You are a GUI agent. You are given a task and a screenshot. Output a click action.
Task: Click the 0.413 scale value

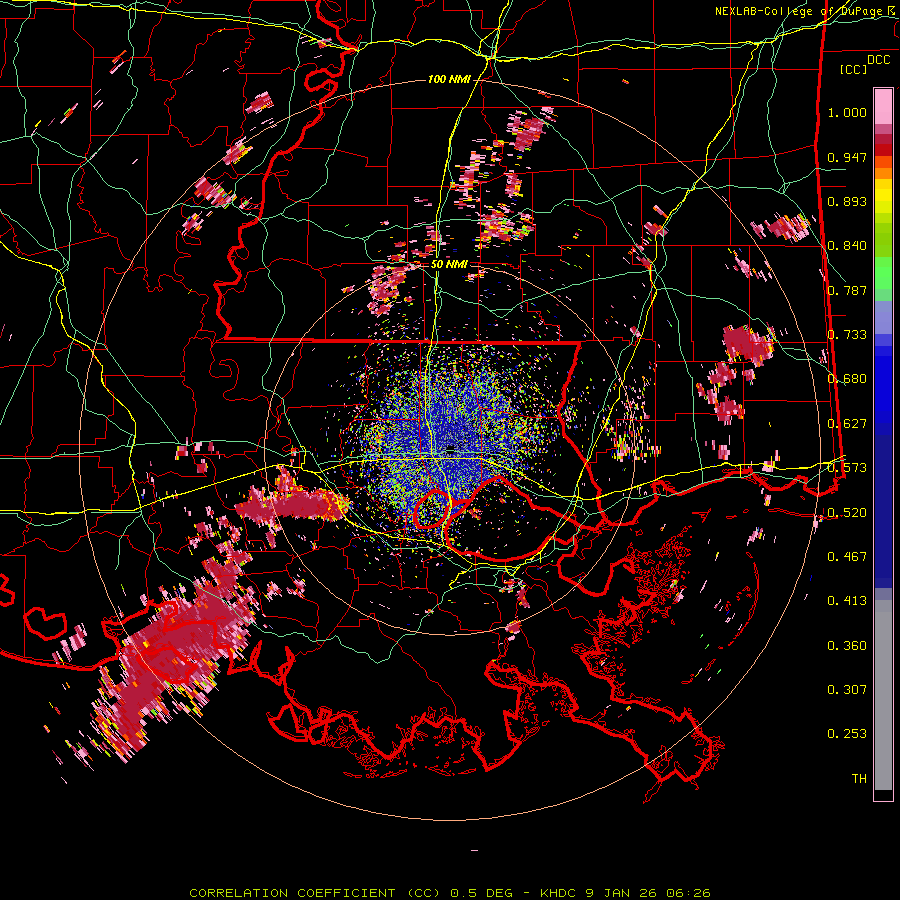click(x=847, y=601)
